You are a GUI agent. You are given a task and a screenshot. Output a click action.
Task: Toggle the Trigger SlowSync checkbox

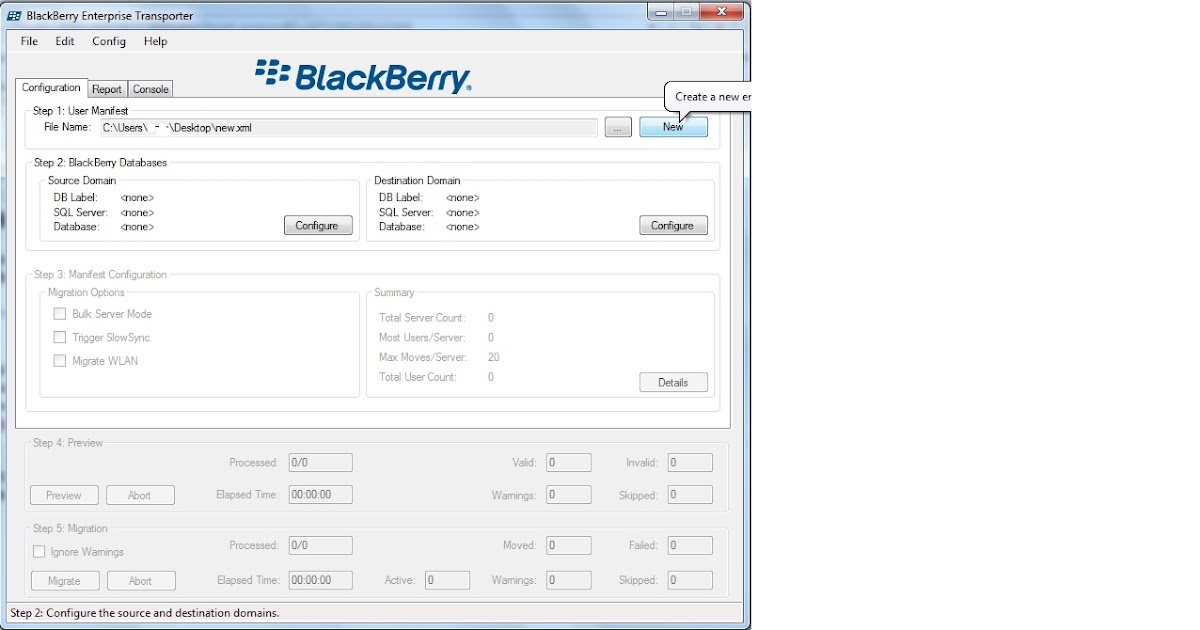click(x=60, y=338)
